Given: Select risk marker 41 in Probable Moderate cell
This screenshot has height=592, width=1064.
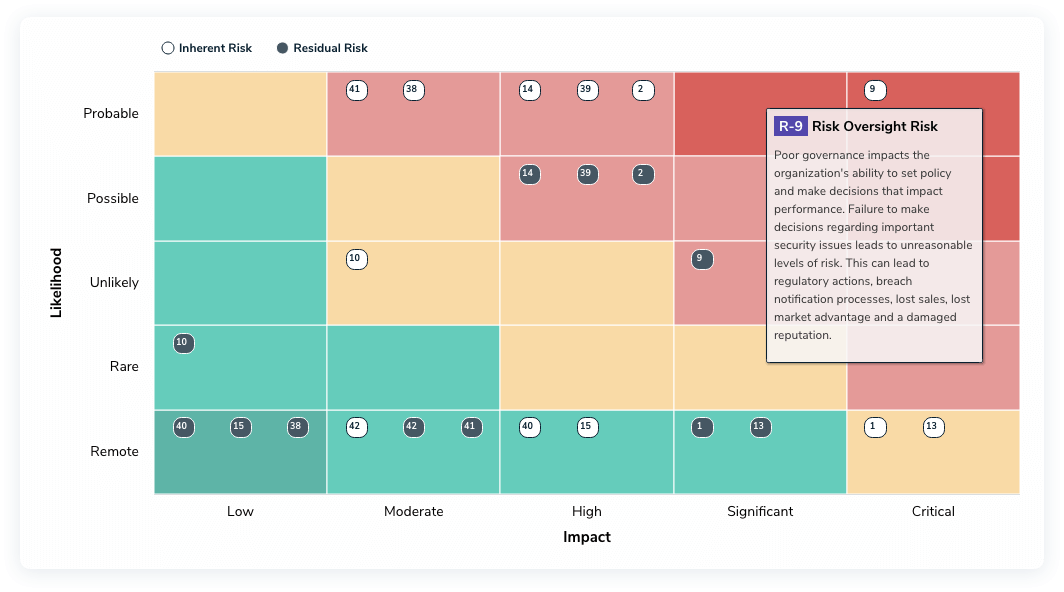Looking at the screenshot, I should coord(356,89).
